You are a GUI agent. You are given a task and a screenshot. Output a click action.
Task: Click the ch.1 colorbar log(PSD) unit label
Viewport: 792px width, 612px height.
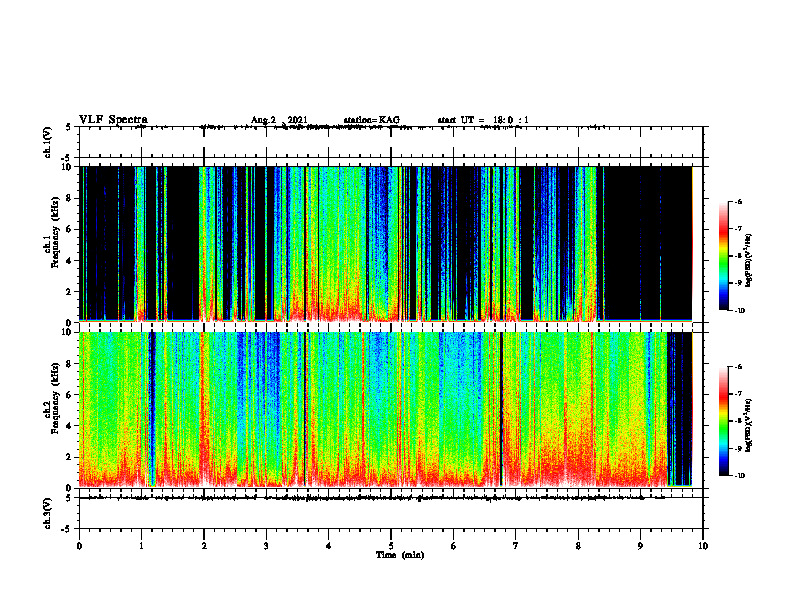tap(749, 260)
